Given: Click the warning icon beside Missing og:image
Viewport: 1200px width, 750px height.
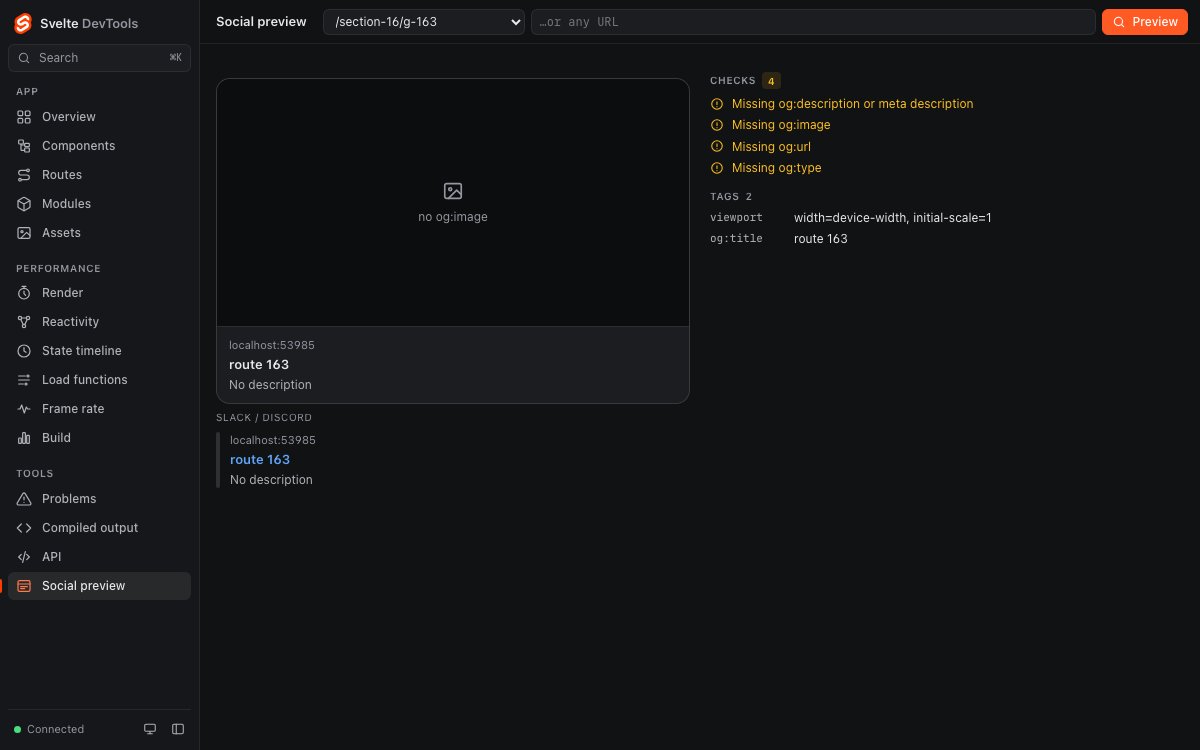Looking at the screenshot, I should pyautogui.click(x=716, y=125).
